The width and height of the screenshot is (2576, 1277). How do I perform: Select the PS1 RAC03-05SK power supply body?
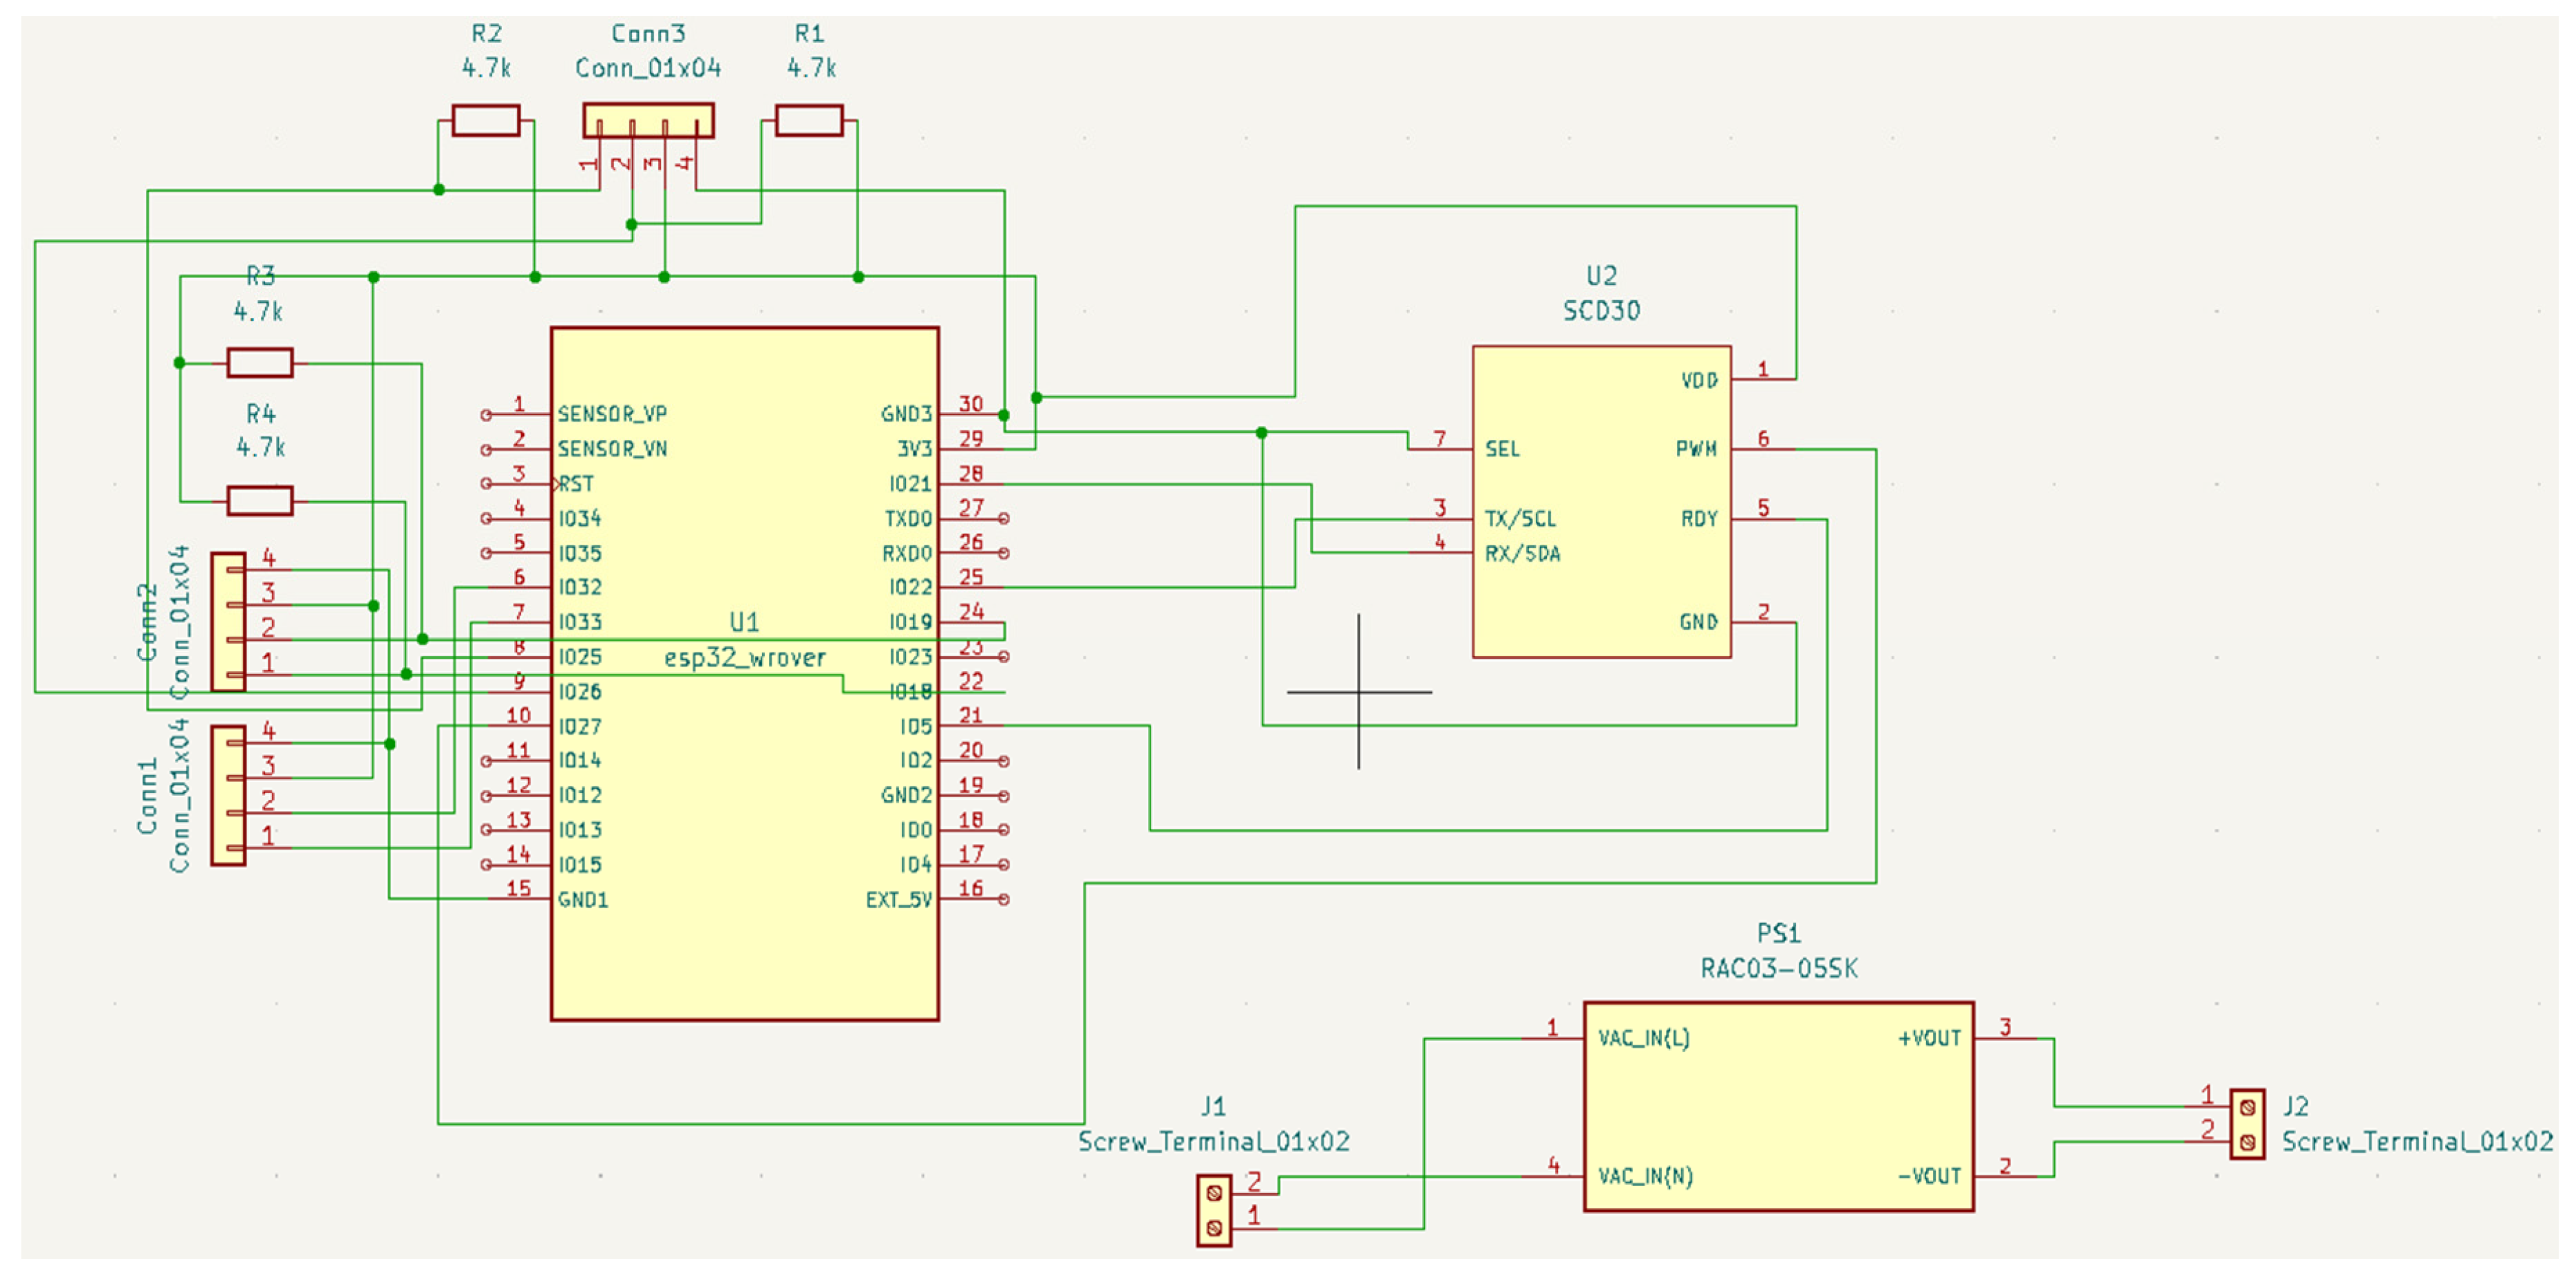pos(1778,1106)
